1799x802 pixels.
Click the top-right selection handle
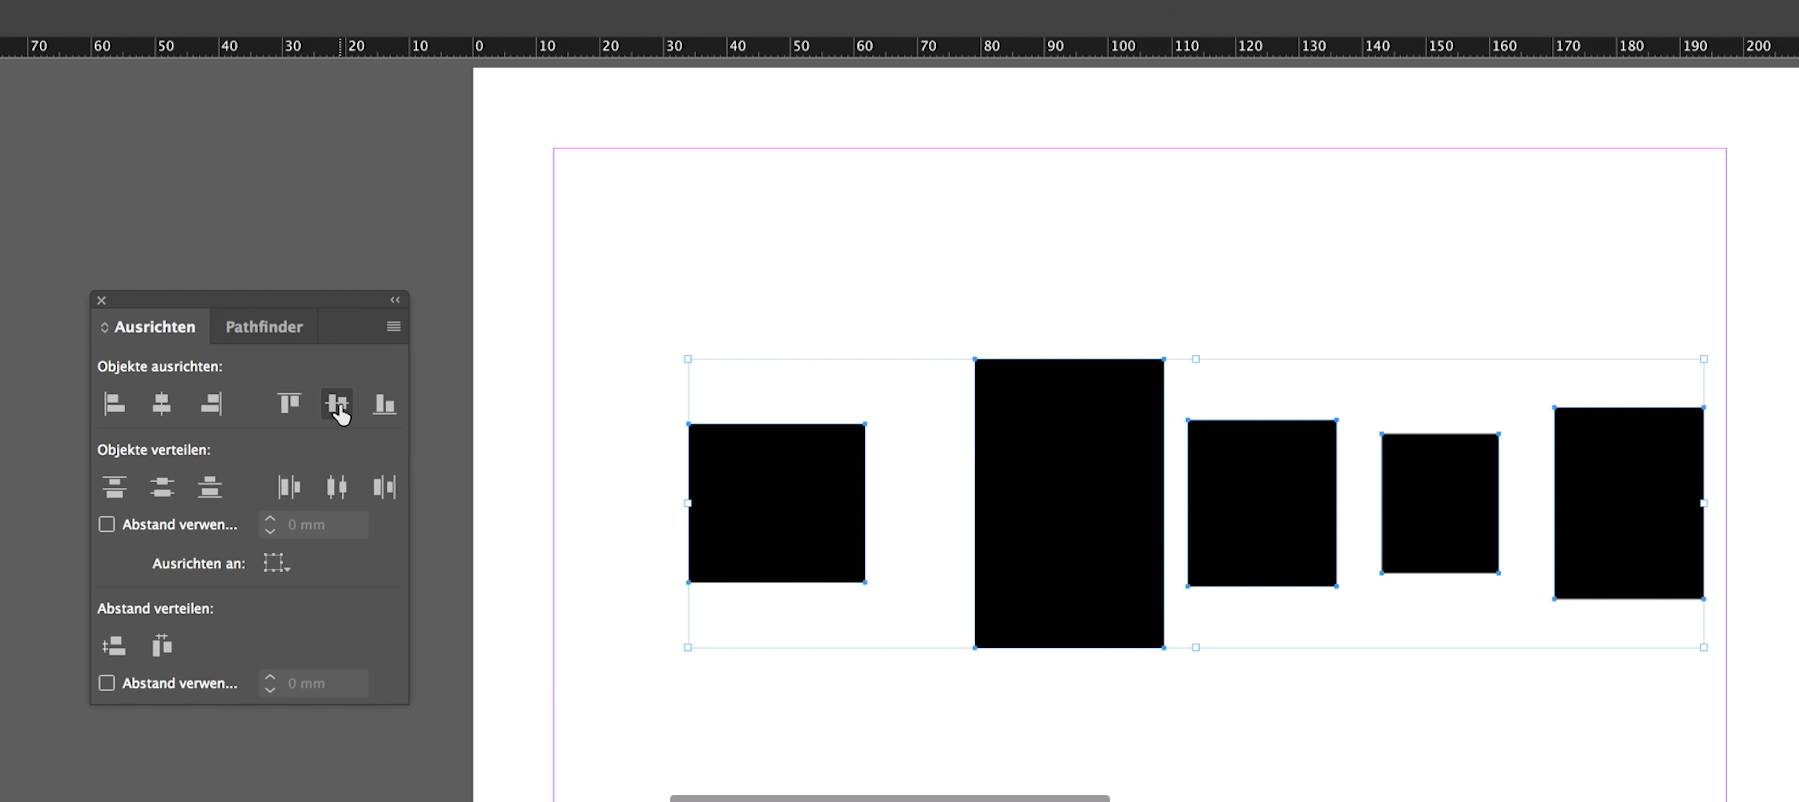click(x=1704, y=359)
